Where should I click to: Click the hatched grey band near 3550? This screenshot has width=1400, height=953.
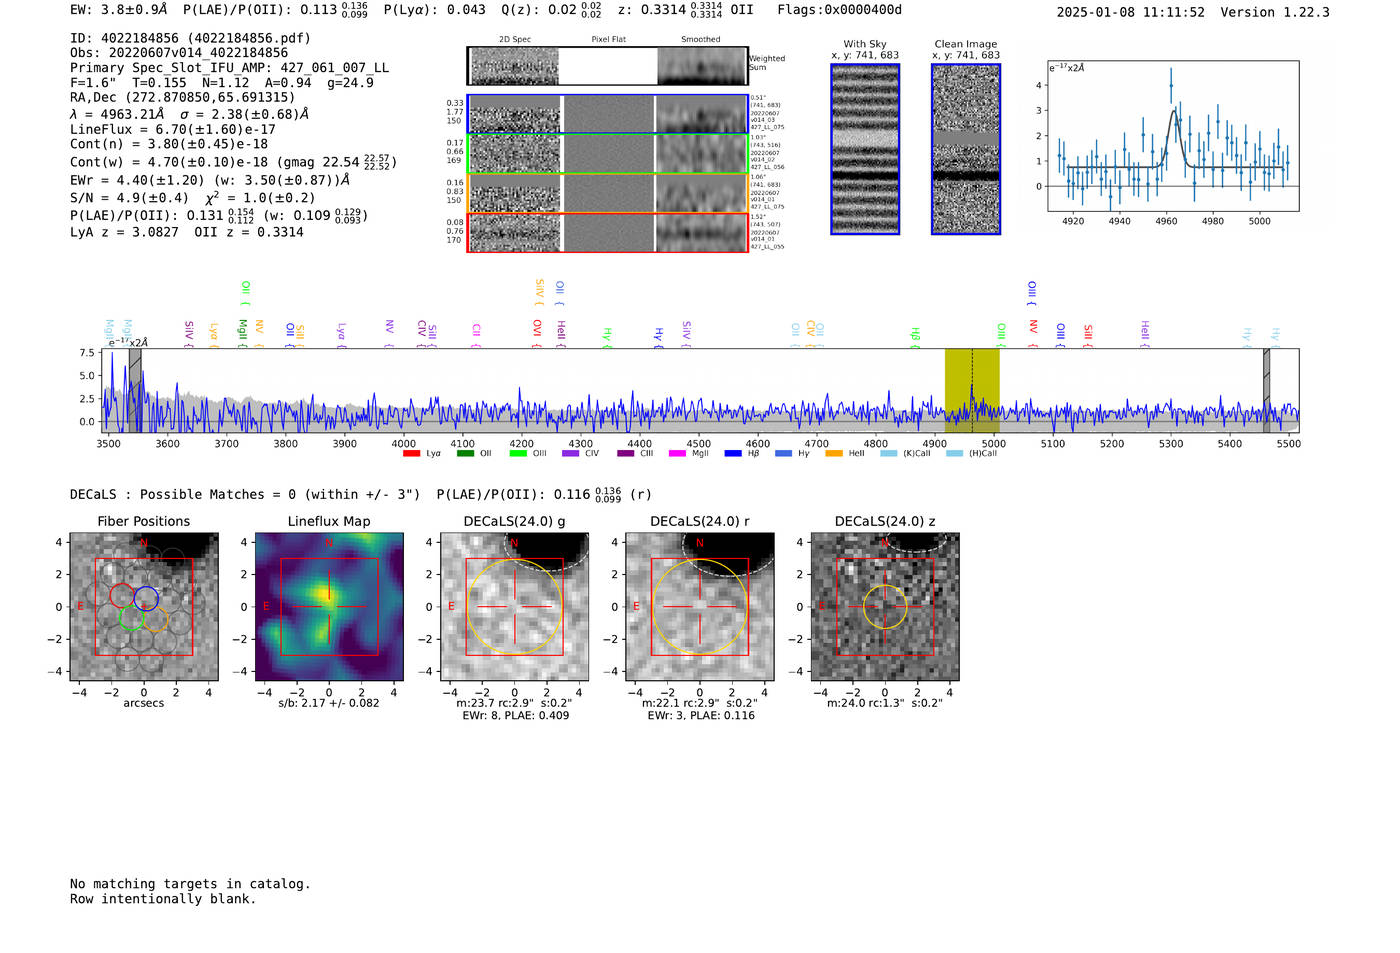[x=135, y=390]
